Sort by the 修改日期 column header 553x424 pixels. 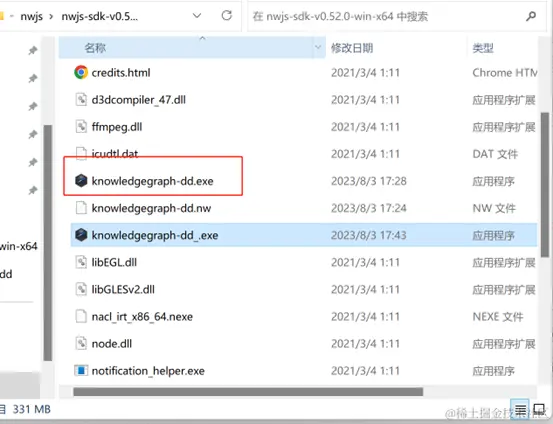coord(352,48)
